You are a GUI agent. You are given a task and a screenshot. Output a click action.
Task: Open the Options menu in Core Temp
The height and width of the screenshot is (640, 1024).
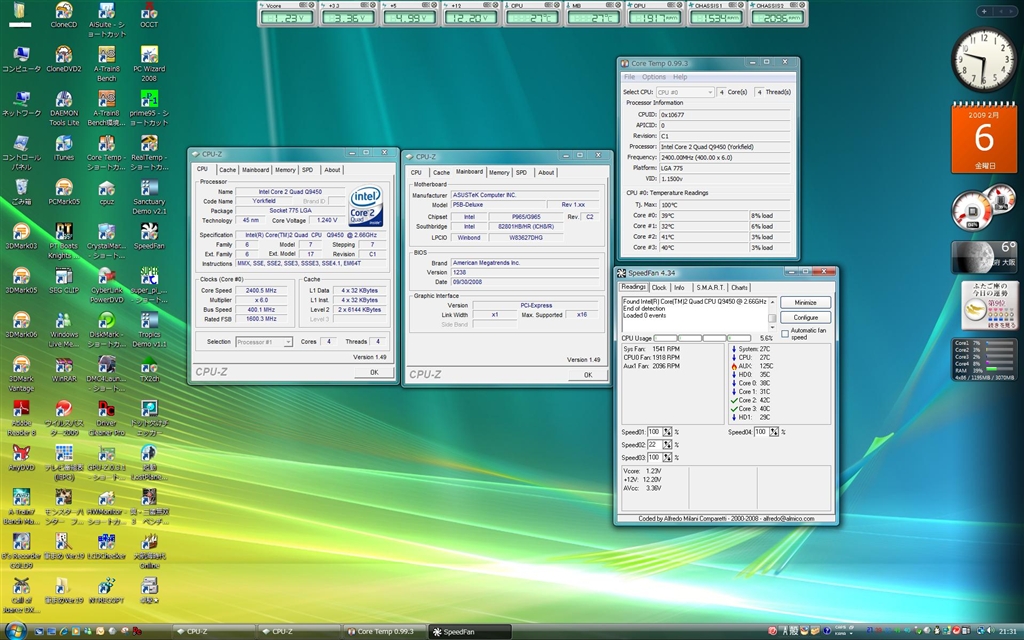(654, 77)
